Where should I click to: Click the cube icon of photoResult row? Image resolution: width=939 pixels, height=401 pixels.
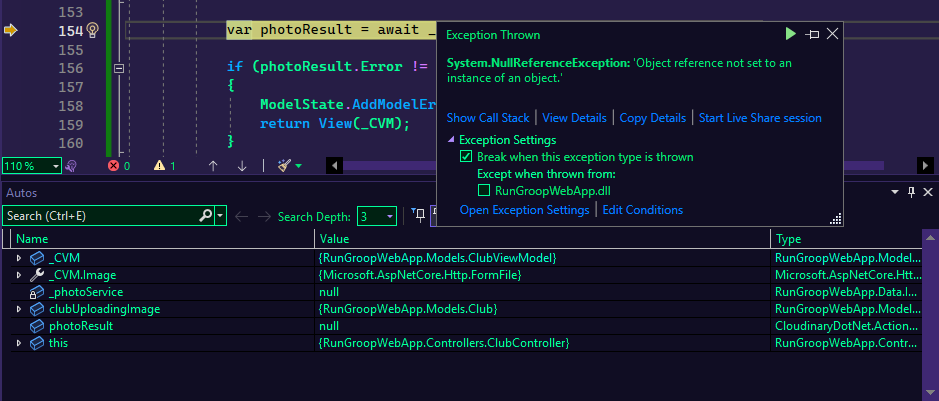(x=37, y=326)
